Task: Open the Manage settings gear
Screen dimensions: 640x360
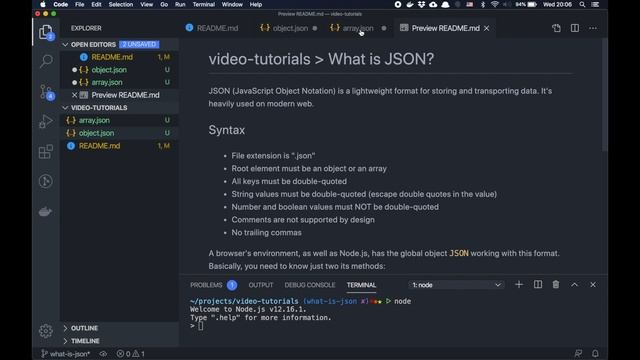Action: click(x=46, y=331)
